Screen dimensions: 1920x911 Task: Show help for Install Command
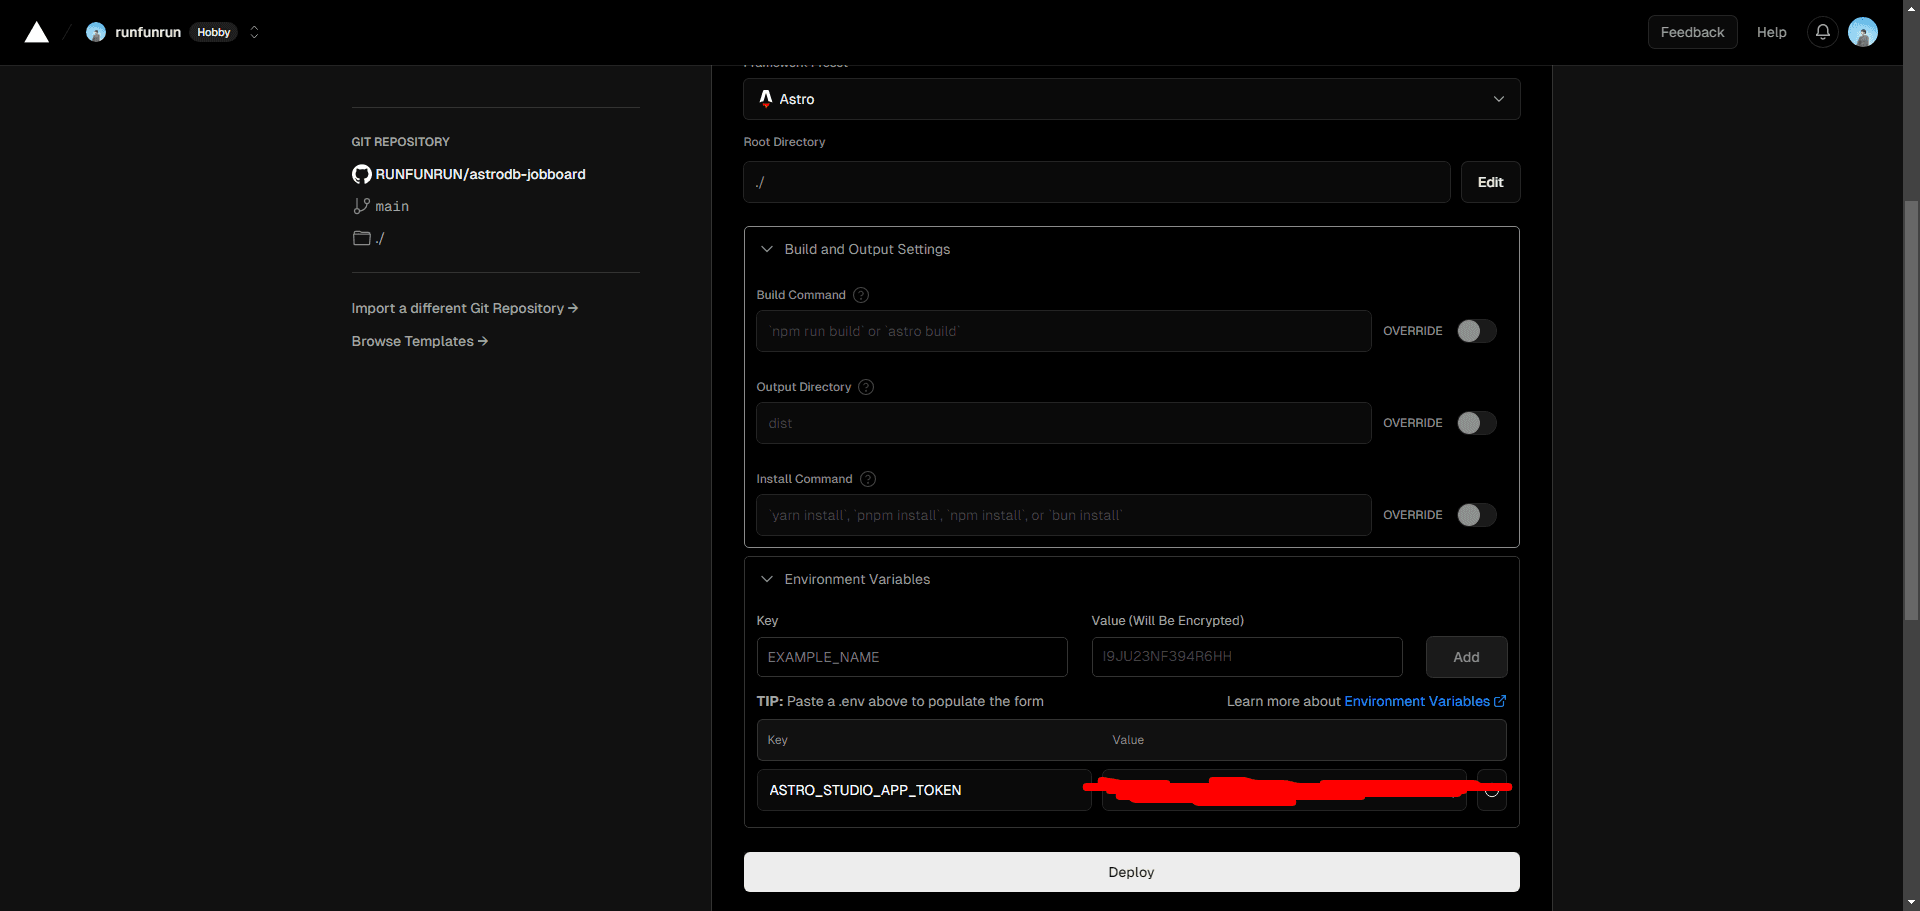tap(868, 479)
